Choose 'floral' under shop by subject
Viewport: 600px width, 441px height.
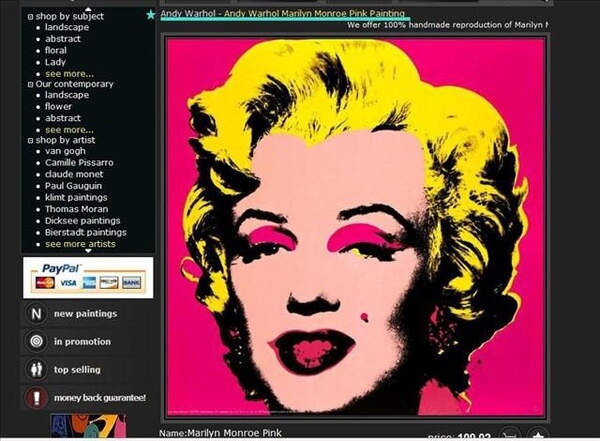58,50
